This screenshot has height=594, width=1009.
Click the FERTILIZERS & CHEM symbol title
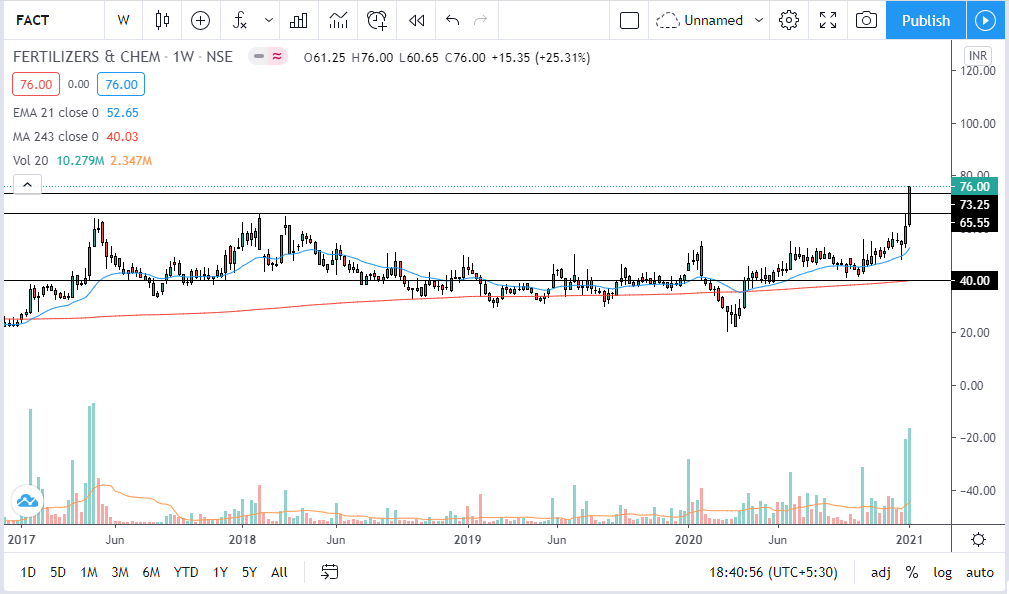click(x=87, y=57)
